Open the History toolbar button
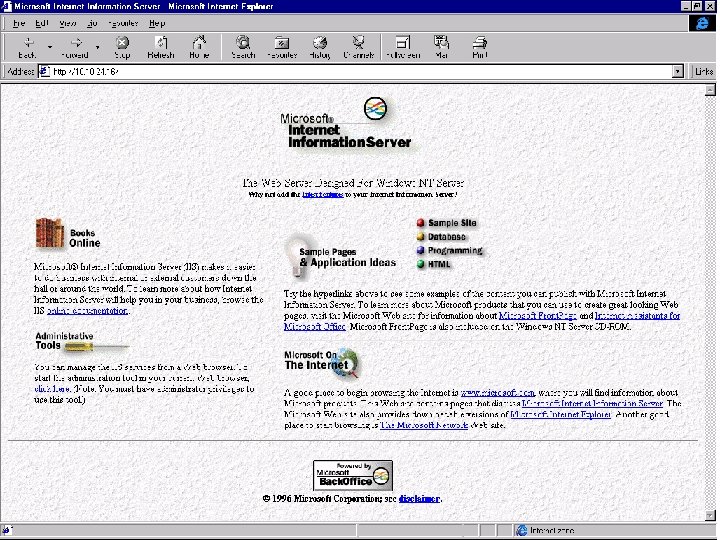This screenshot has height=540, width=720. (320, 47)
